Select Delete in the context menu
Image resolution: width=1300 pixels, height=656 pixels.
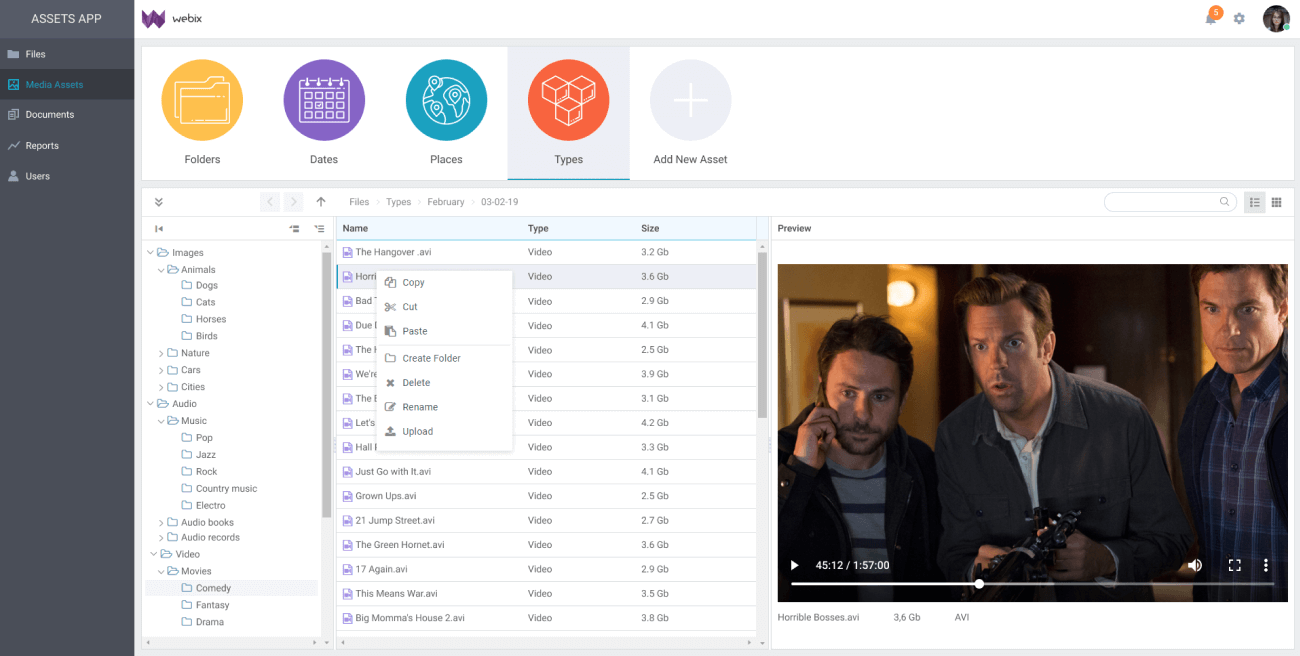444,383
